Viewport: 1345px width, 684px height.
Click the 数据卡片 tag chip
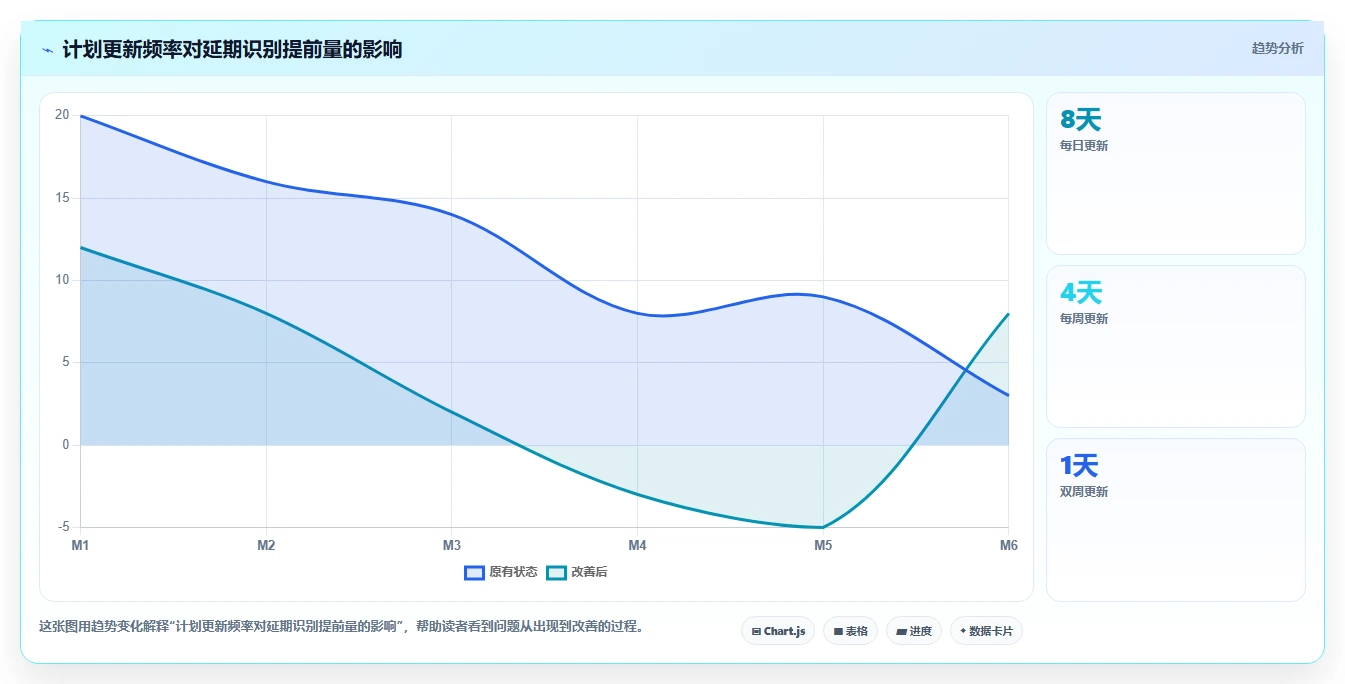986,631
